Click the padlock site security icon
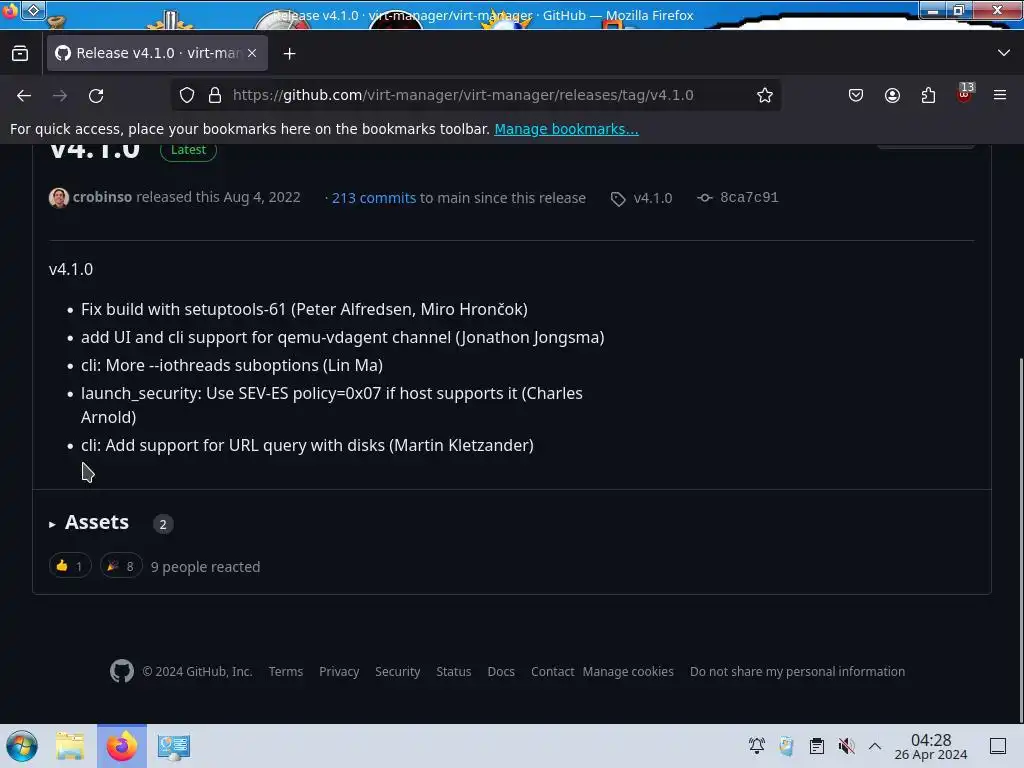 click(215, 95)
